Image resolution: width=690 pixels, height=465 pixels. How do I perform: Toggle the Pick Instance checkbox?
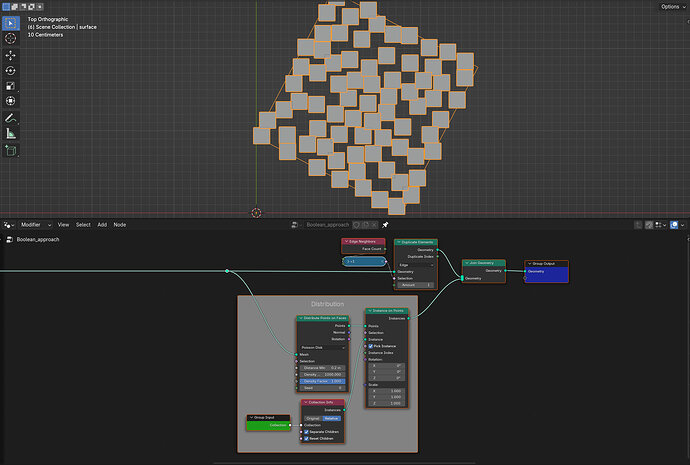(371, 346)
